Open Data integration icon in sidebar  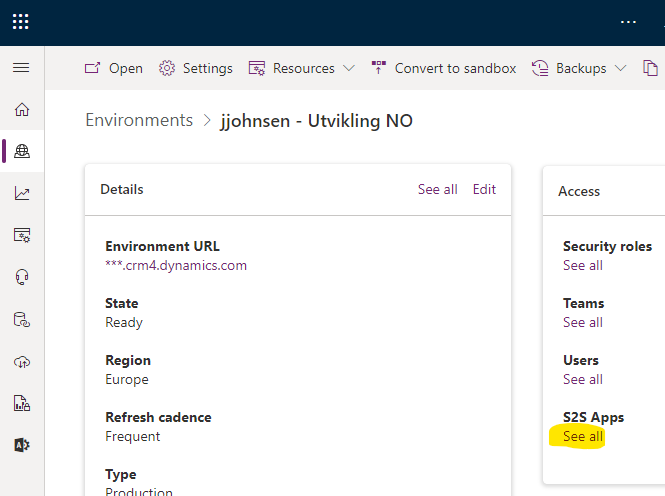(22, 319)
